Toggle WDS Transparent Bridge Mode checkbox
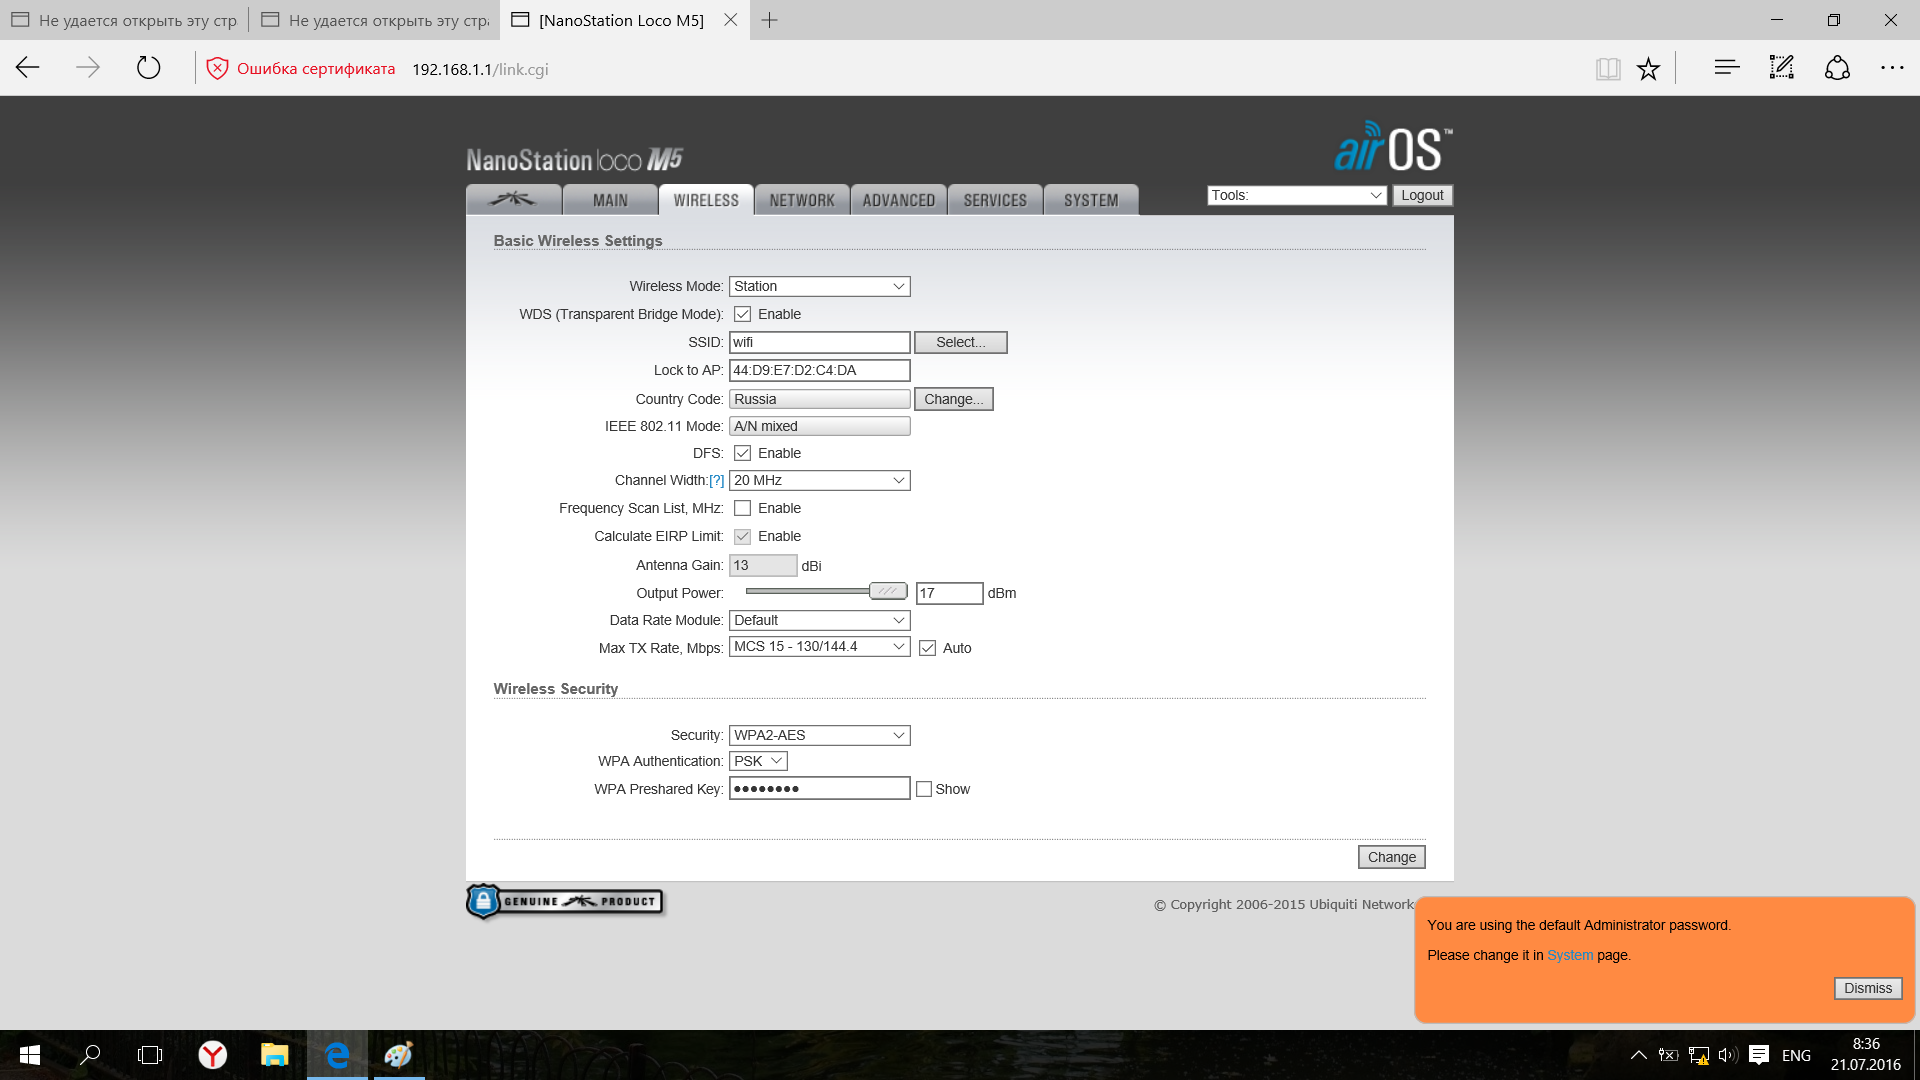The image size is (1920, 1080). (x=742, y=314)
